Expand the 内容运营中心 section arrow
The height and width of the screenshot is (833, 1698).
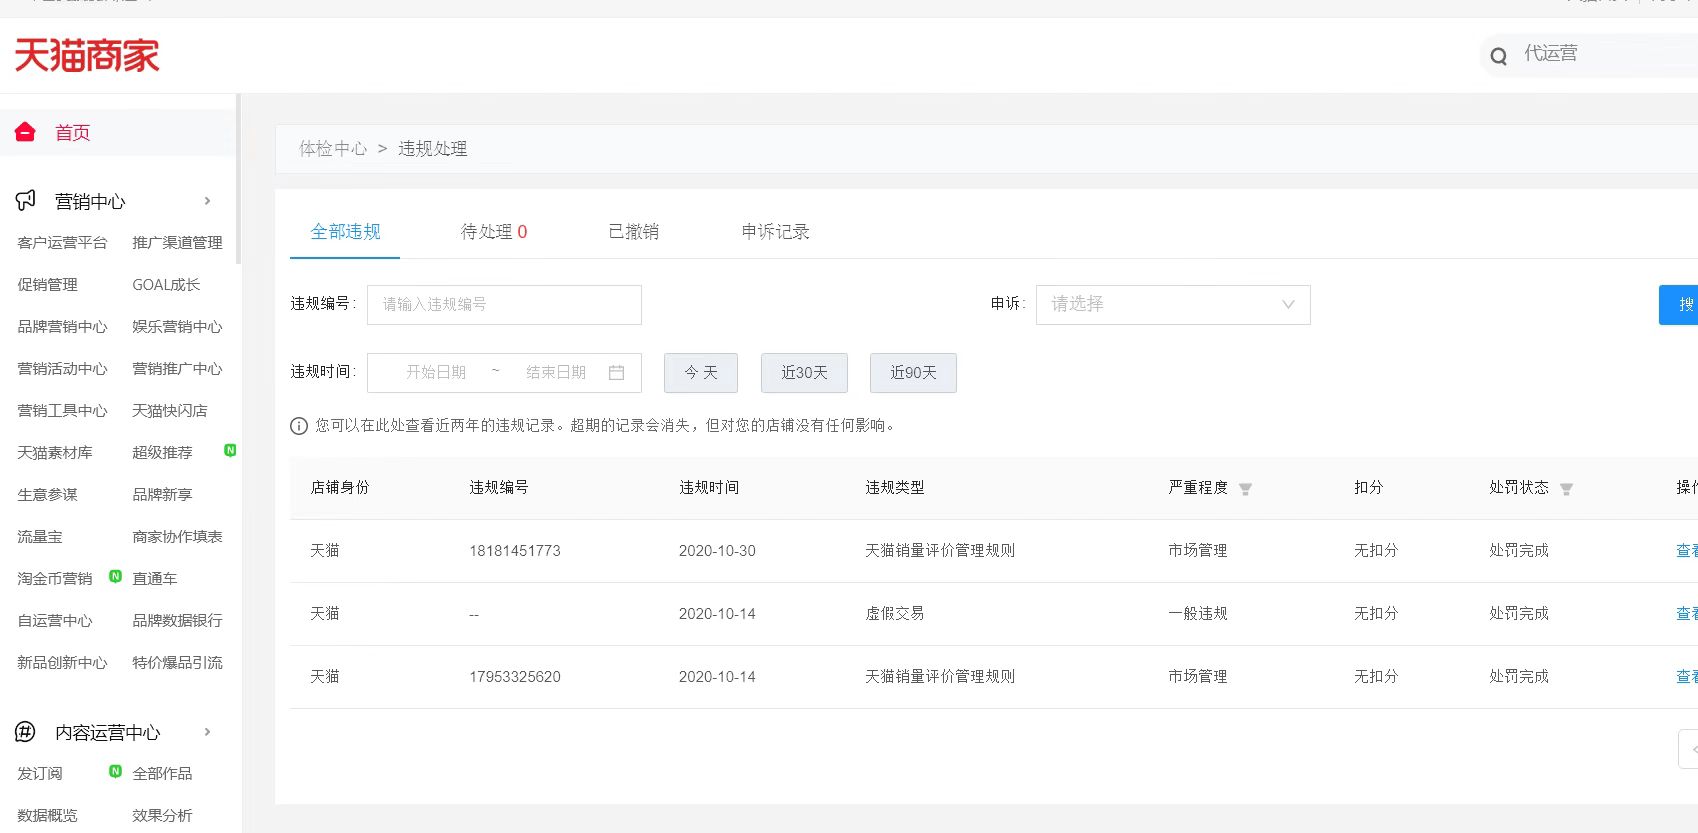(x=207, y=732)
